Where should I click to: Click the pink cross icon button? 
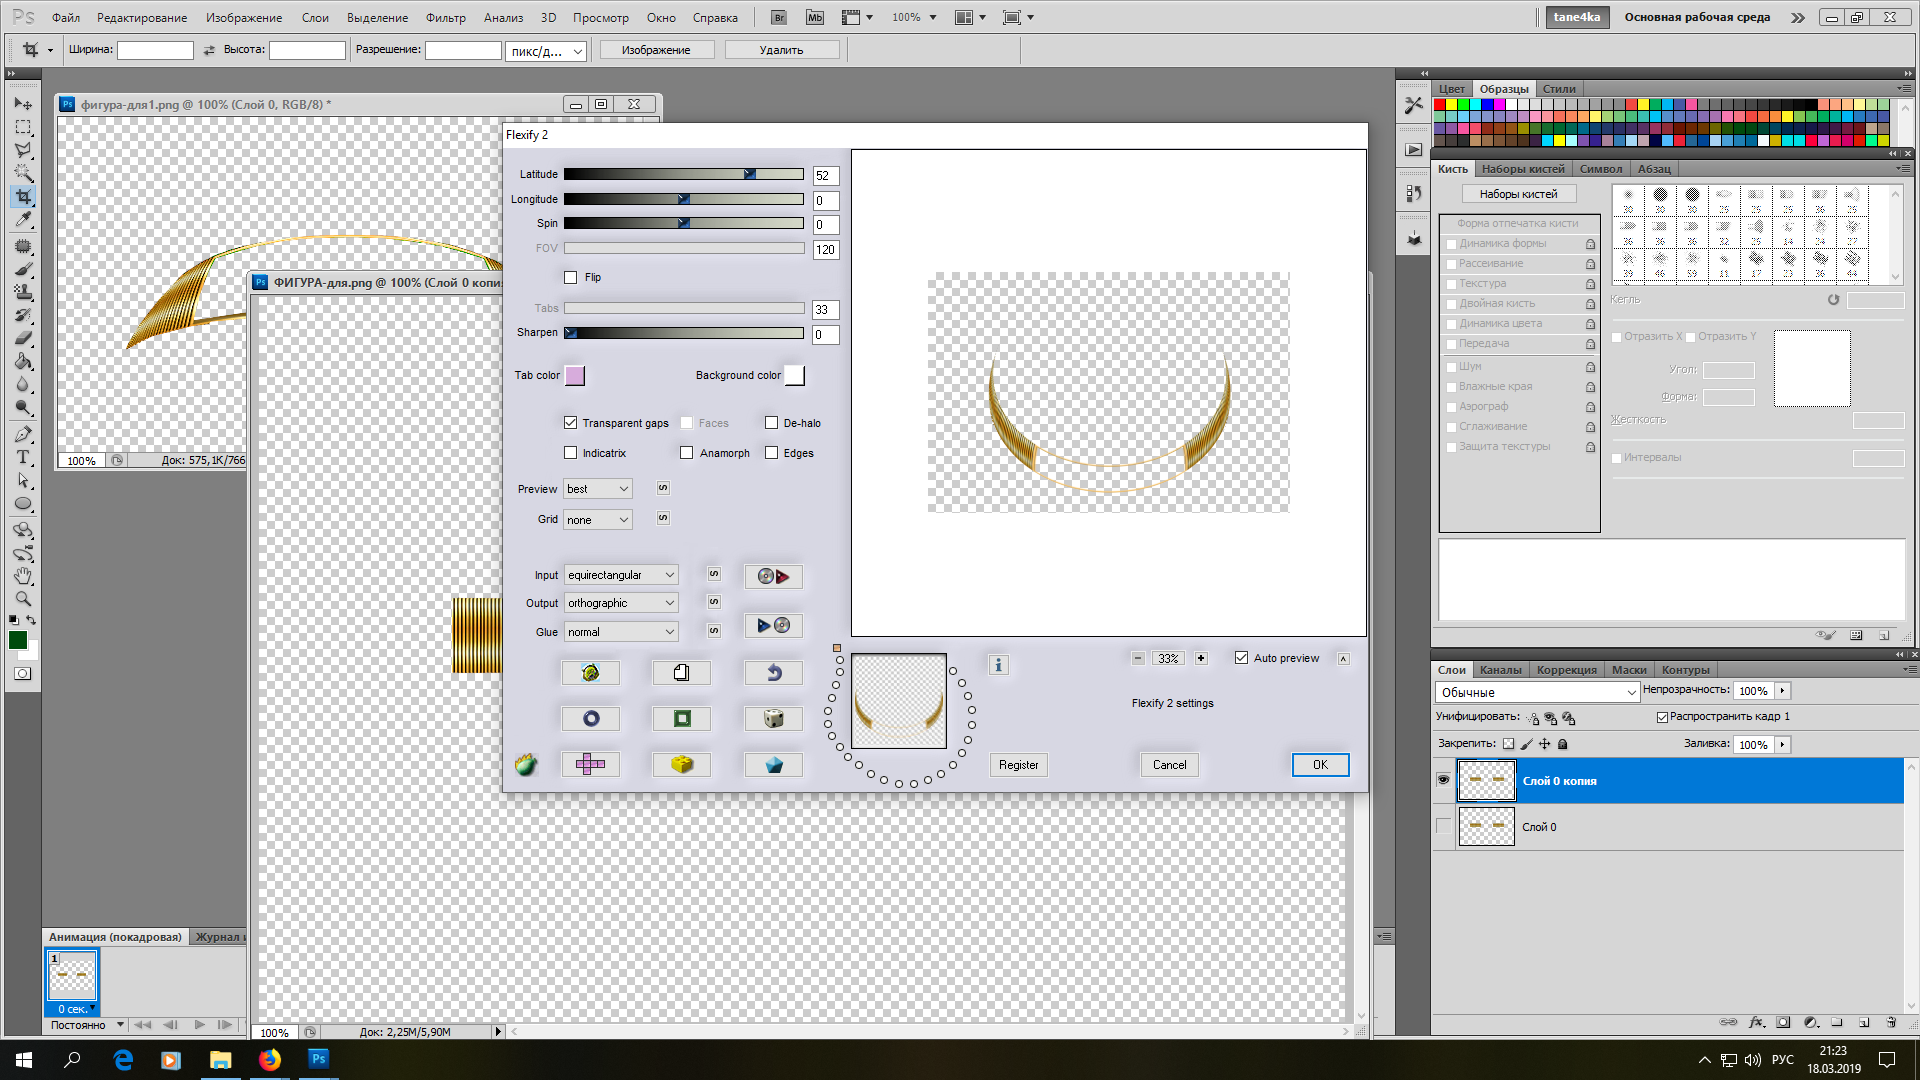(x=590, y=765)
